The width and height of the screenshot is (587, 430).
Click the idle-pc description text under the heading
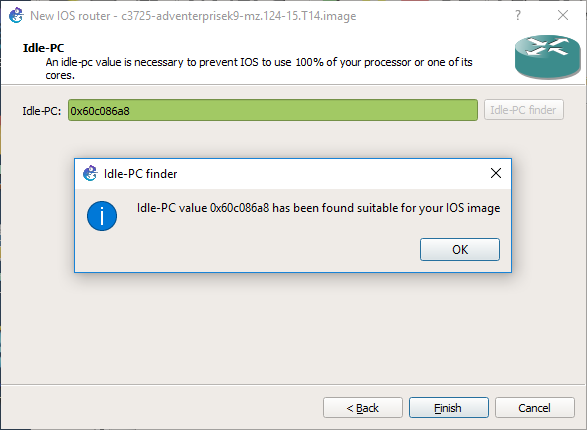(x=259, y=68)
